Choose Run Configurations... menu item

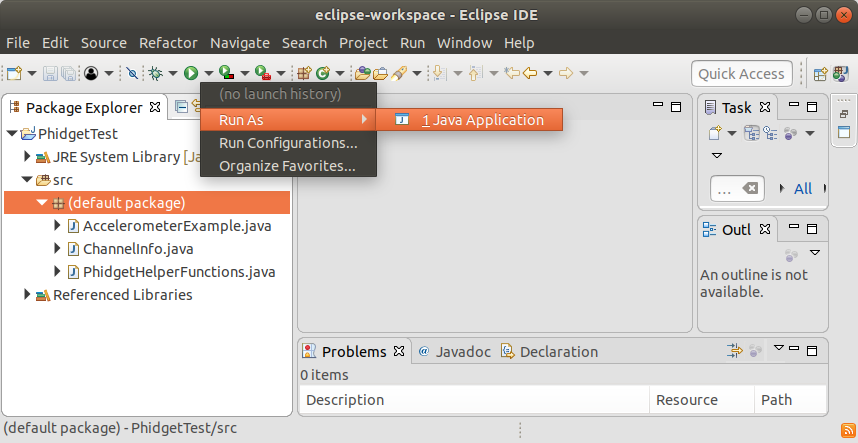(x=288, y=143)
